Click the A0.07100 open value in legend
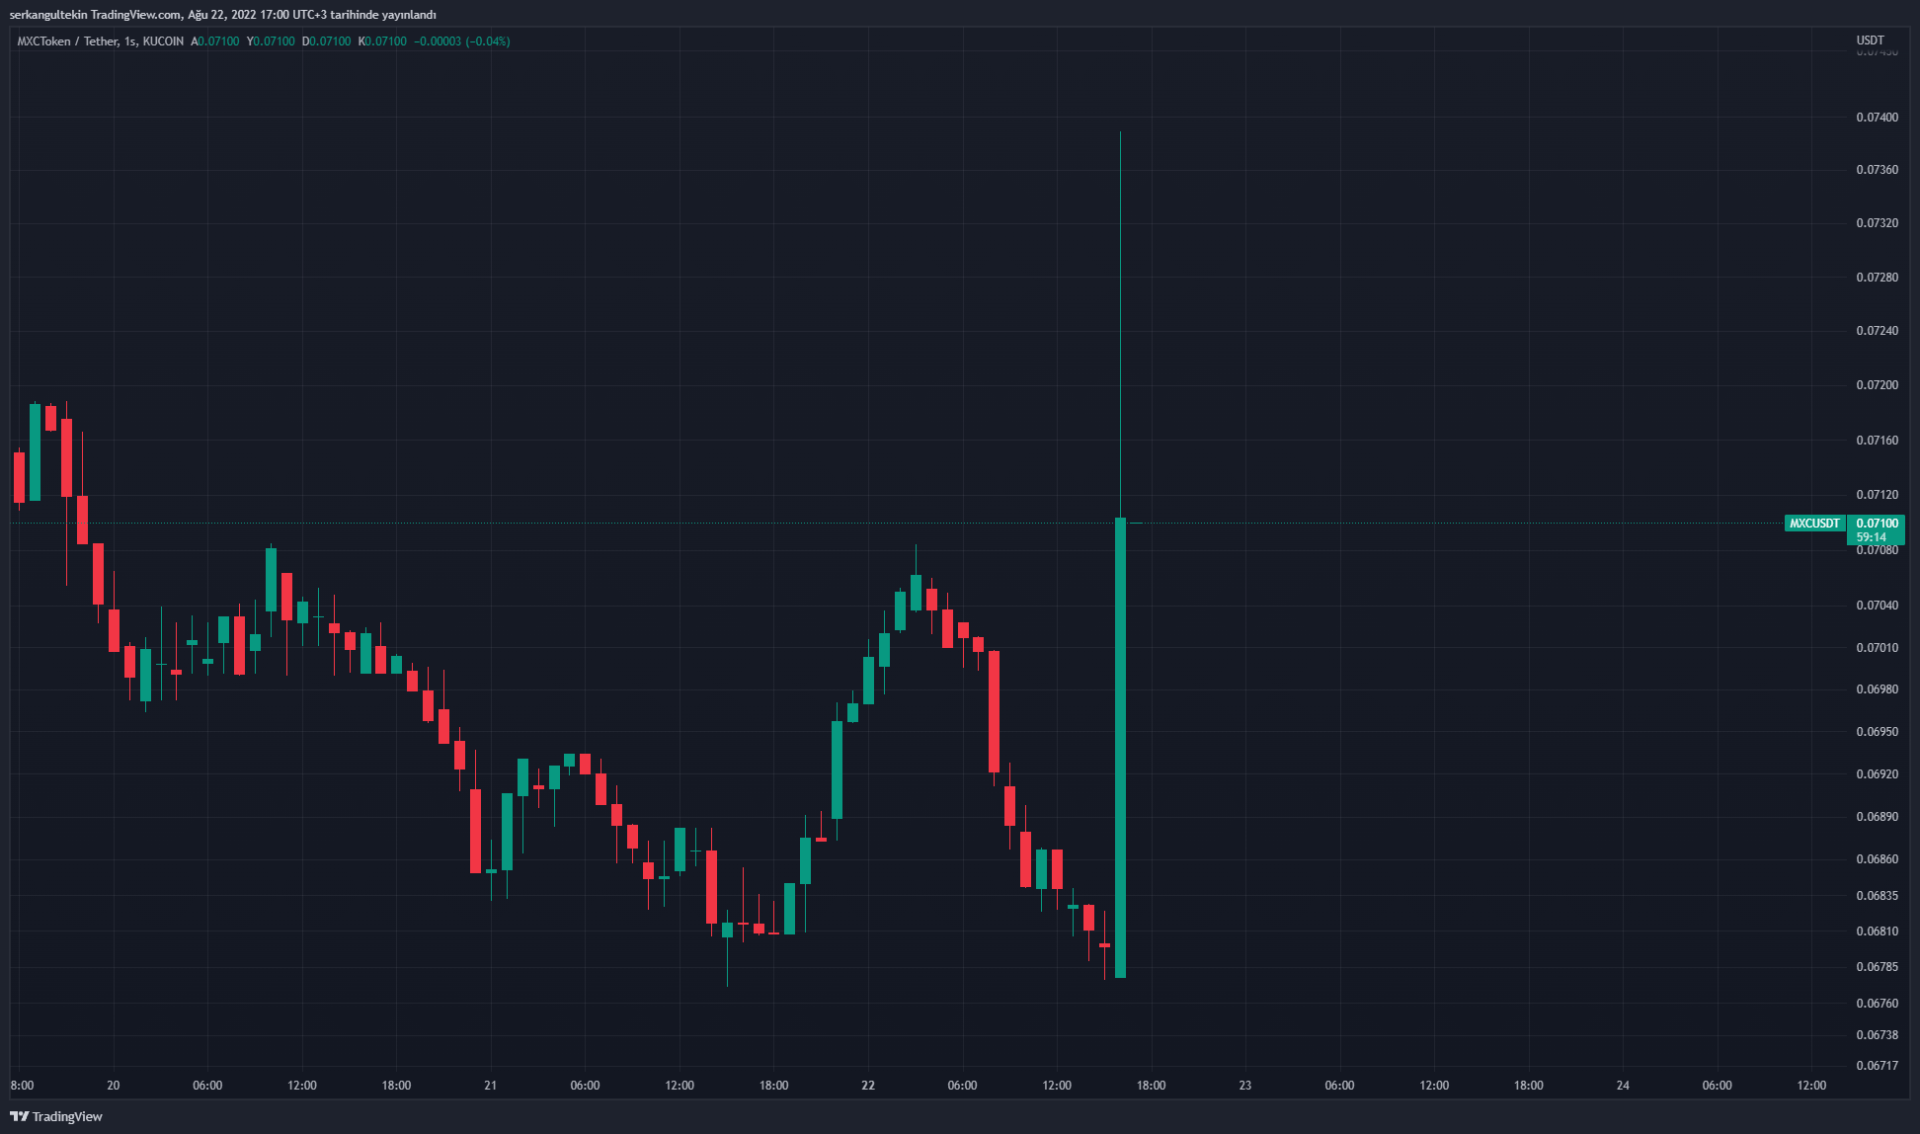 click(216, 41)
